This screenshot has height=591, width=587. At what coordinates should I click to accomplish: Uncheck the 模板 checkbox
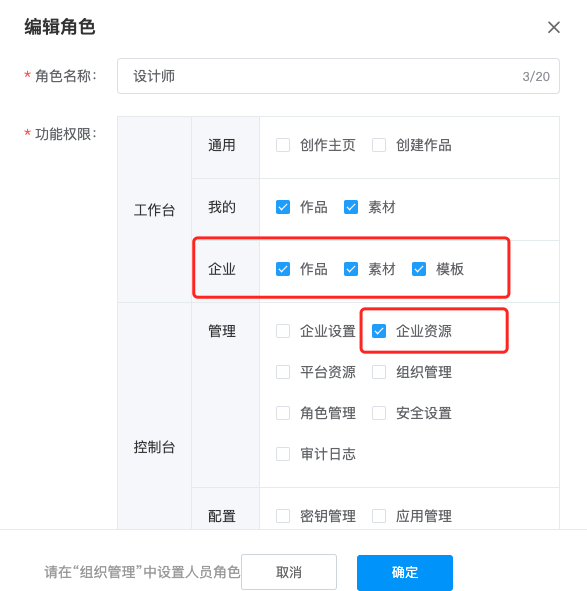[x=419, y=269]
